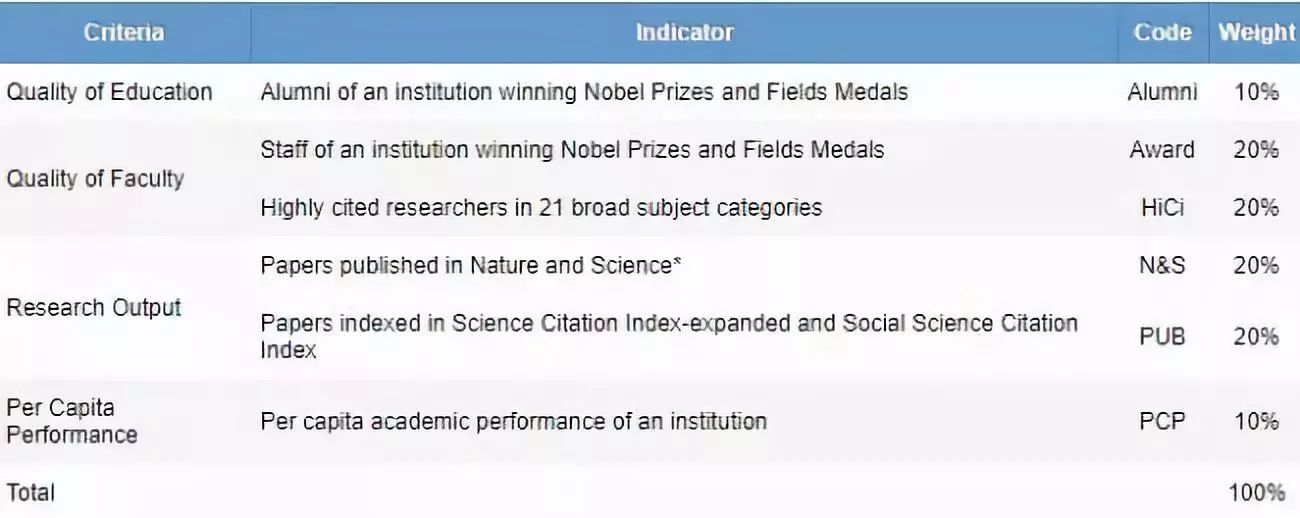Click the Code column header
1300x518 pixels.
[x=1162, y=32]
